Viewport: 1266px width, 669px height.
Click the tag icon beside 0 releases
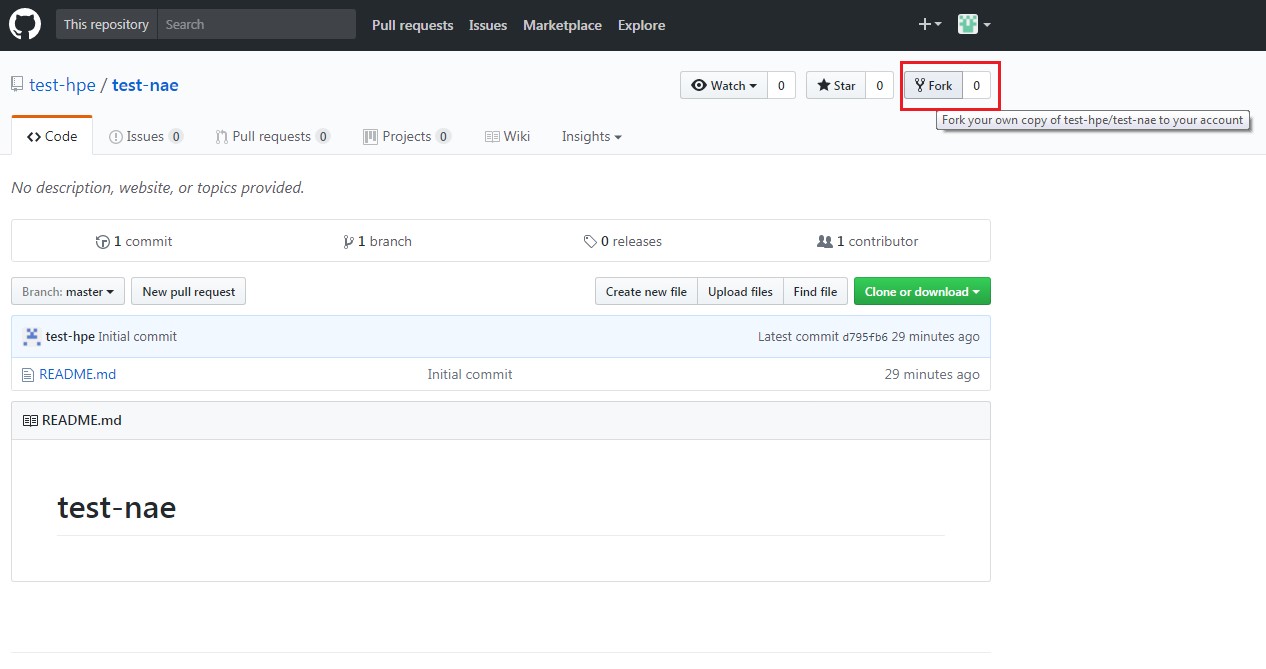click(x=590, y=242)
